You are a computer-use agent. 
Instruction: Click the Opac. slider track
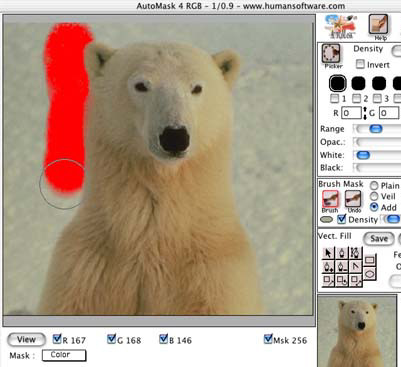coord(378,142)
